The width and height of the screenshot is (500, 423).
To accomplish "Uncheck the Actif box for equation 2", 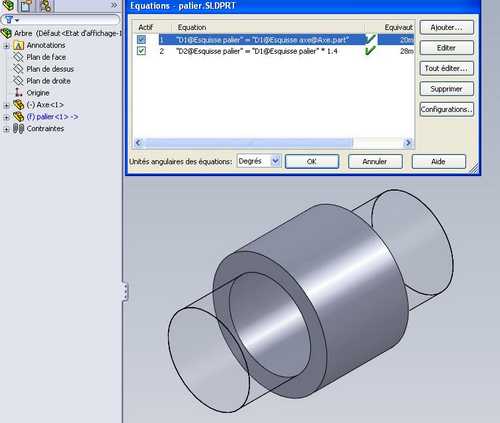I will tap(141, 51).
